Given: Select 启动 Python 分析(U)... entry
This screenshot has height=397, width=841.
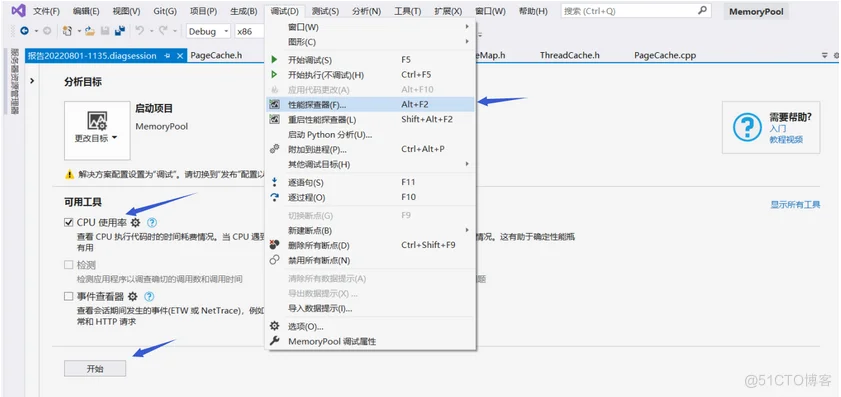Looking at the screenshot, I should point(371,135).
